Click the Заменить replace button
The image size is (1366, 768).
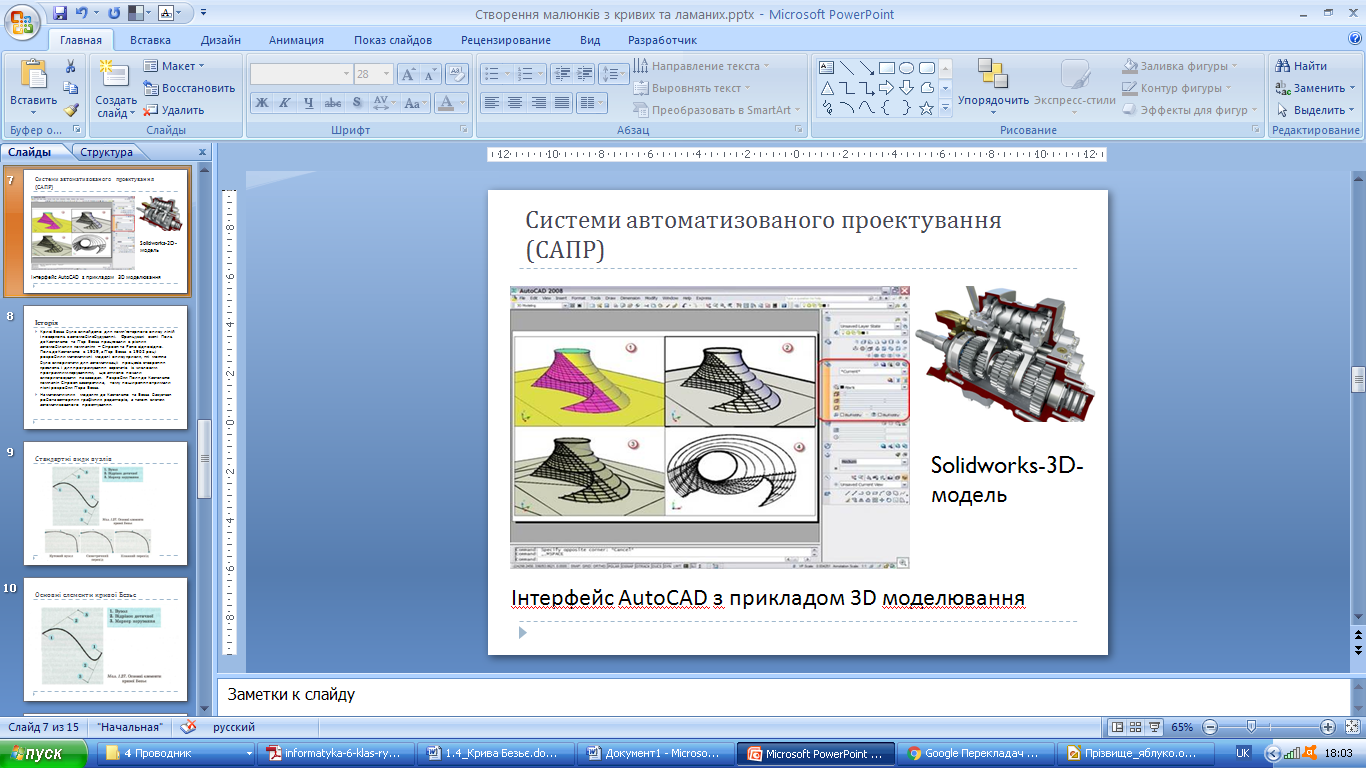pos(1316,88)
